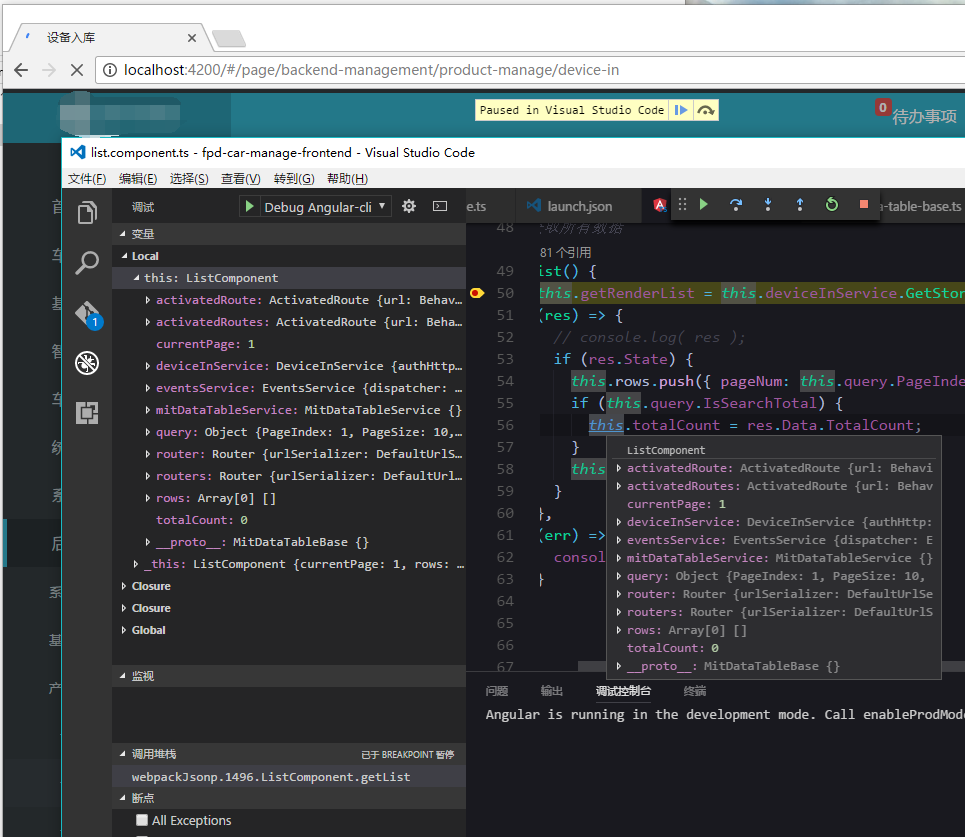The image size is (965, 837).
Task: Enable the All Exceptions breakpoint checkbox
Action: tap(142, 820)
